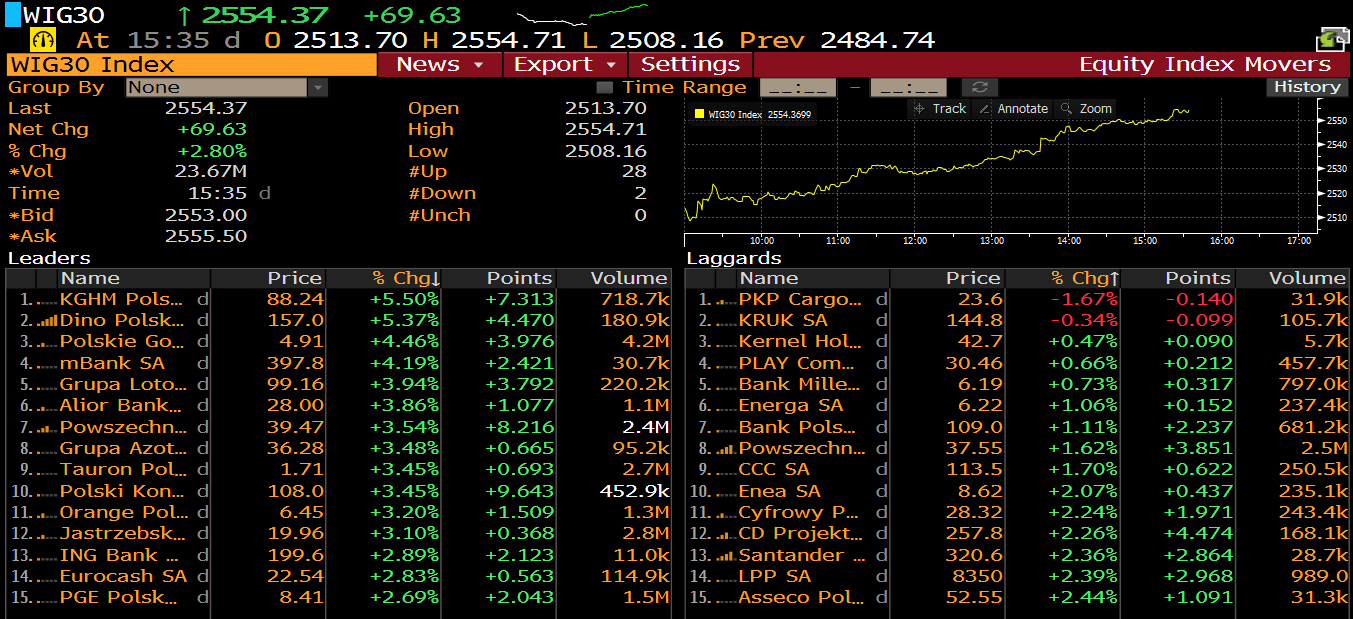Click the volume bars icon beside Dino Polska

click(47, 321)
